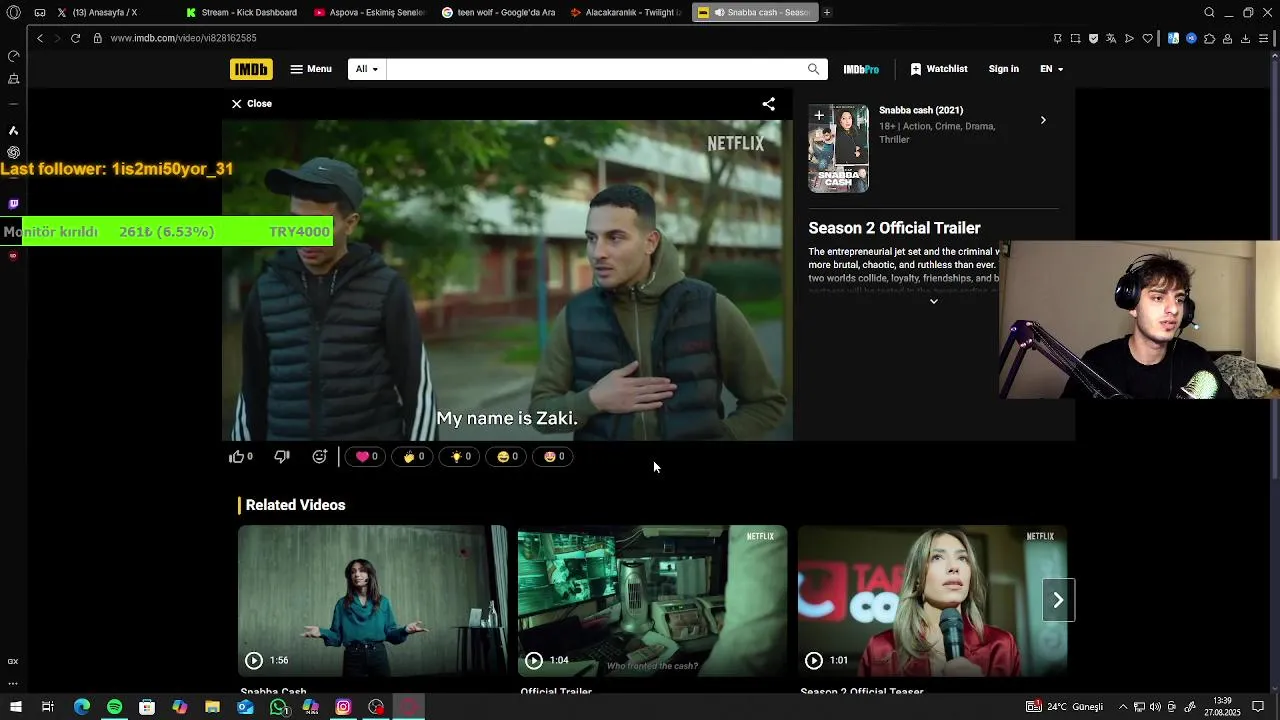Open the easy setup sliders icon
Screen dimensions: 1280x720
point(1264,38)
